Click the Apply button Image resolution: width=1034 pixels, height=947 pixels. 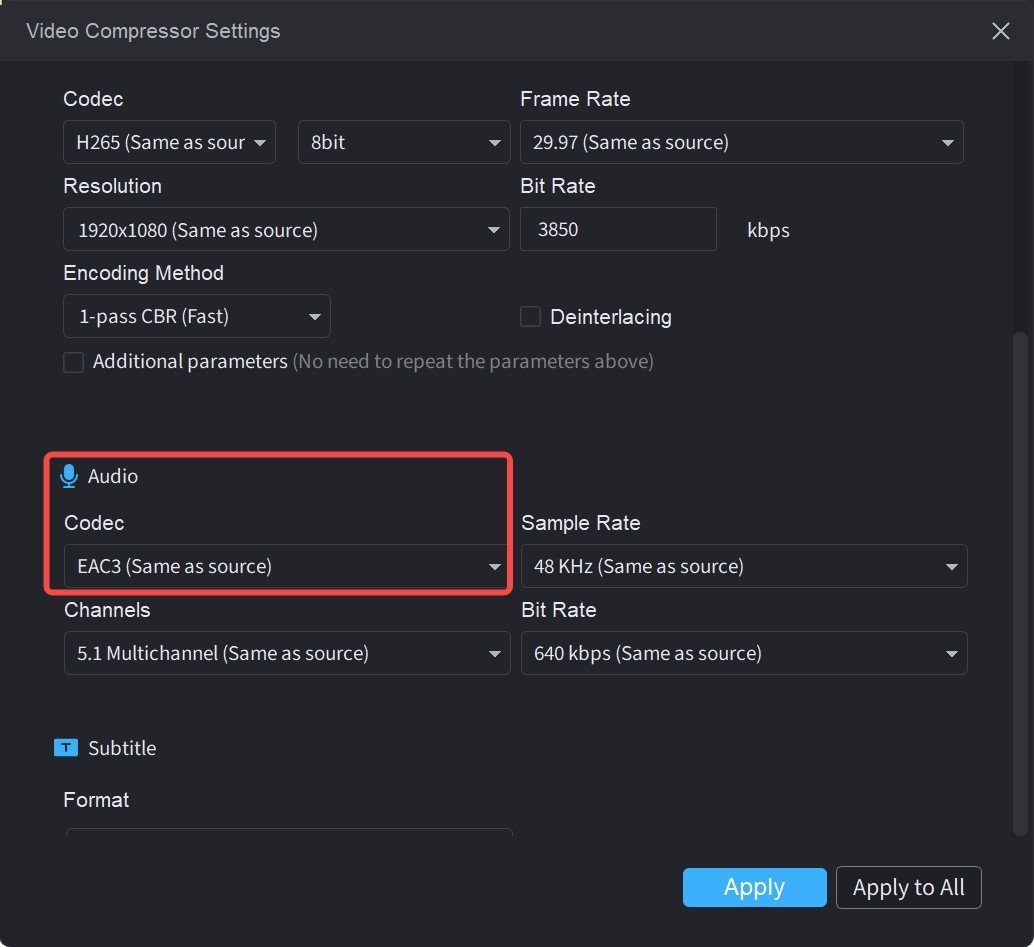tap(754, 887)
